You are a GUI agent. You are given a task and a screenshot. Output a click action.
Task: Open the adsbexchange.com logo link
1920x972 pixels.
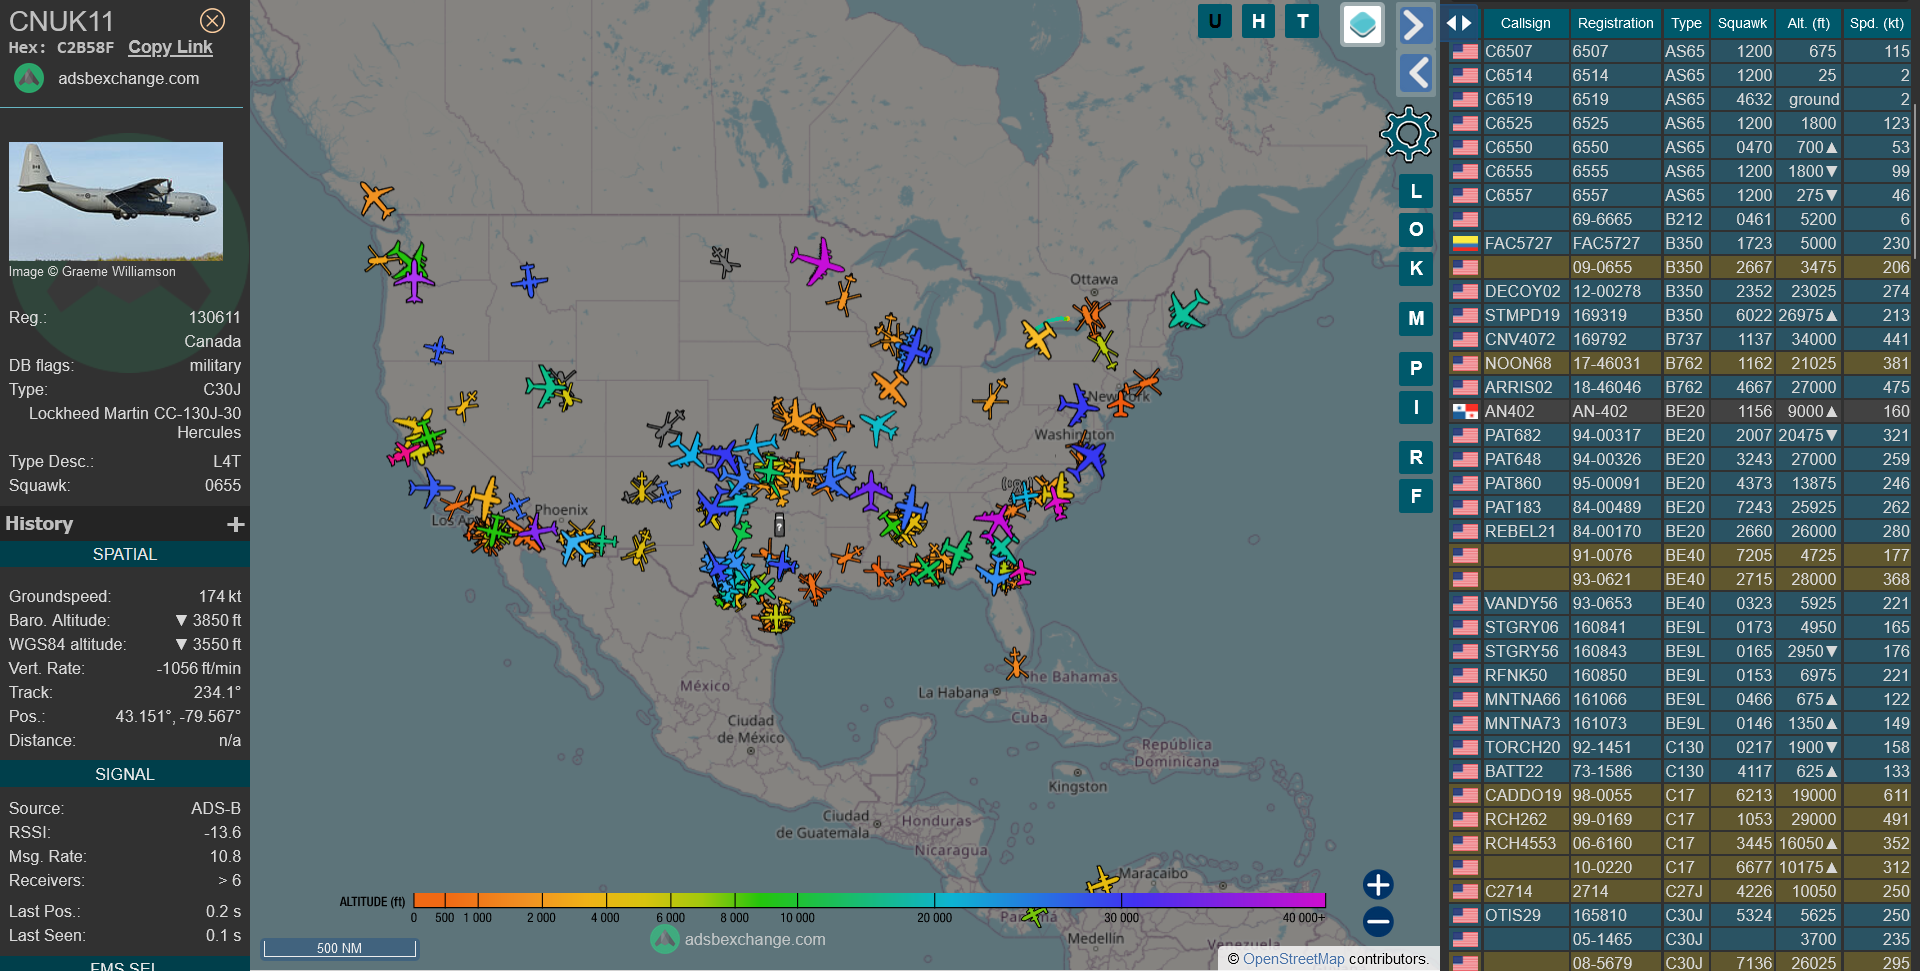tap(106, 78)
